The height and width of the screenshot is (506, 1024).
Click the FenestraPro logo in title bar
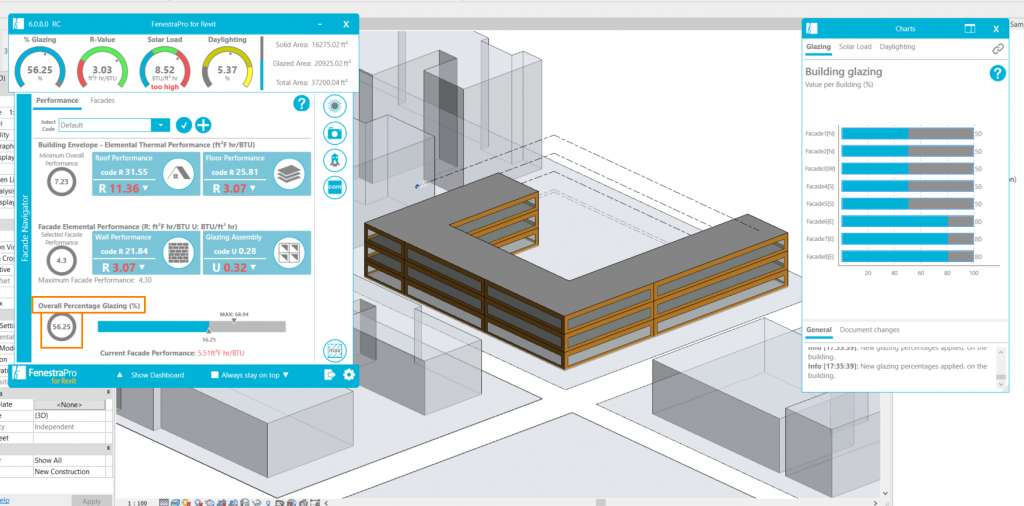click(x=18, y=24)
